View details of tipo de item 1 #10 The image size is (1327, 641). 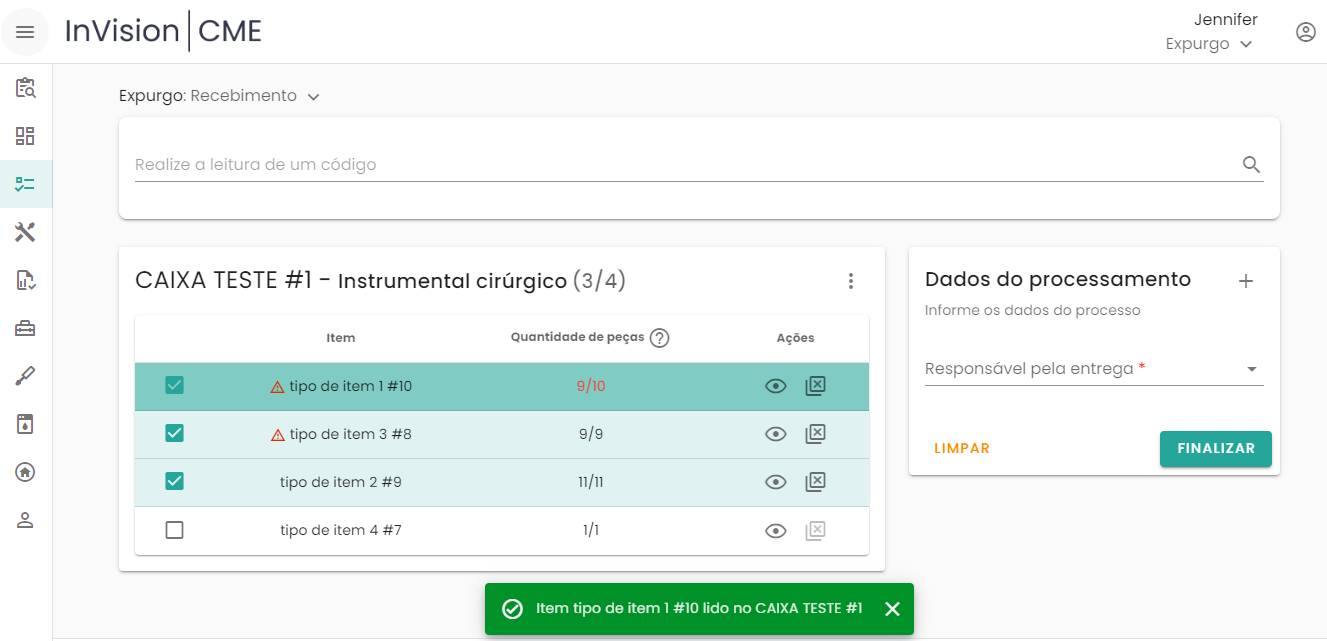[775, 386]
